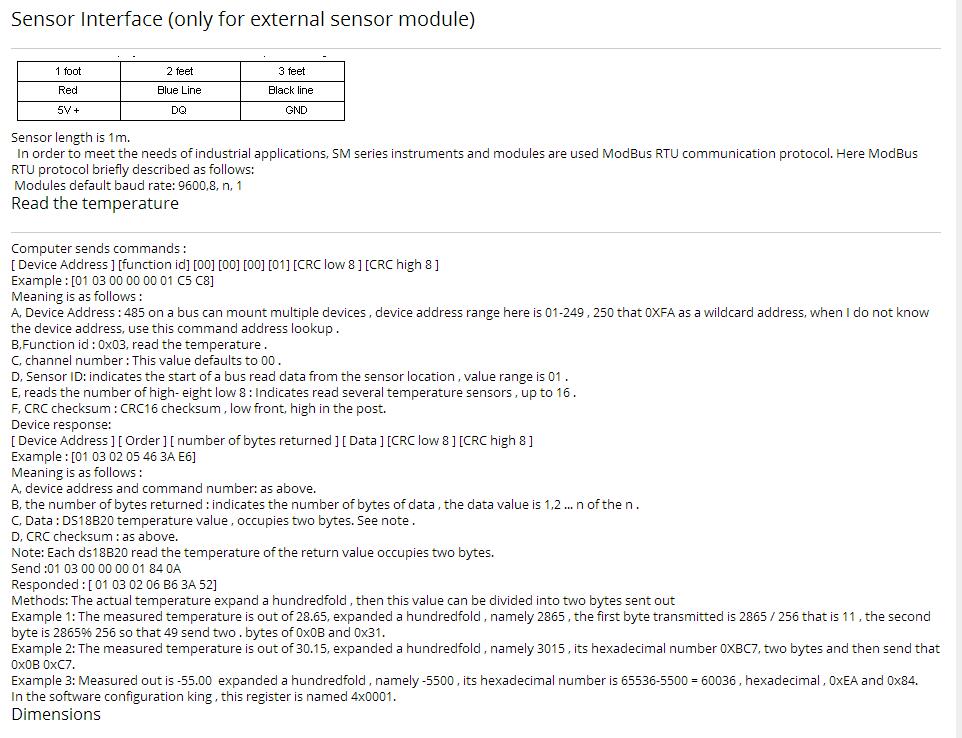Click the DQ pin cell
This screenshot has height=738, width=962.
[180, 110]
